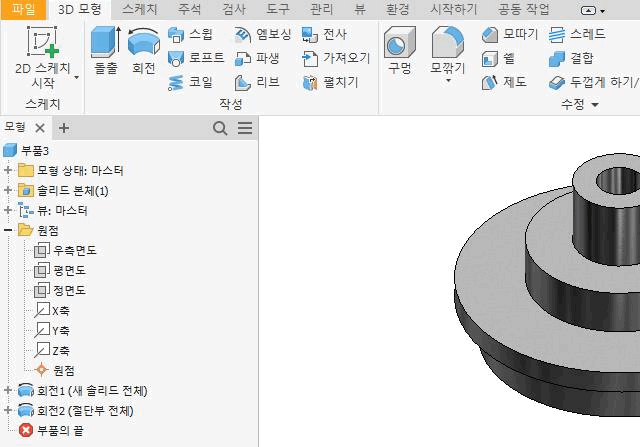The height and width of the screenshot is (447, 640).
Task: Use the 전사 decal tool
Action: 324,34
